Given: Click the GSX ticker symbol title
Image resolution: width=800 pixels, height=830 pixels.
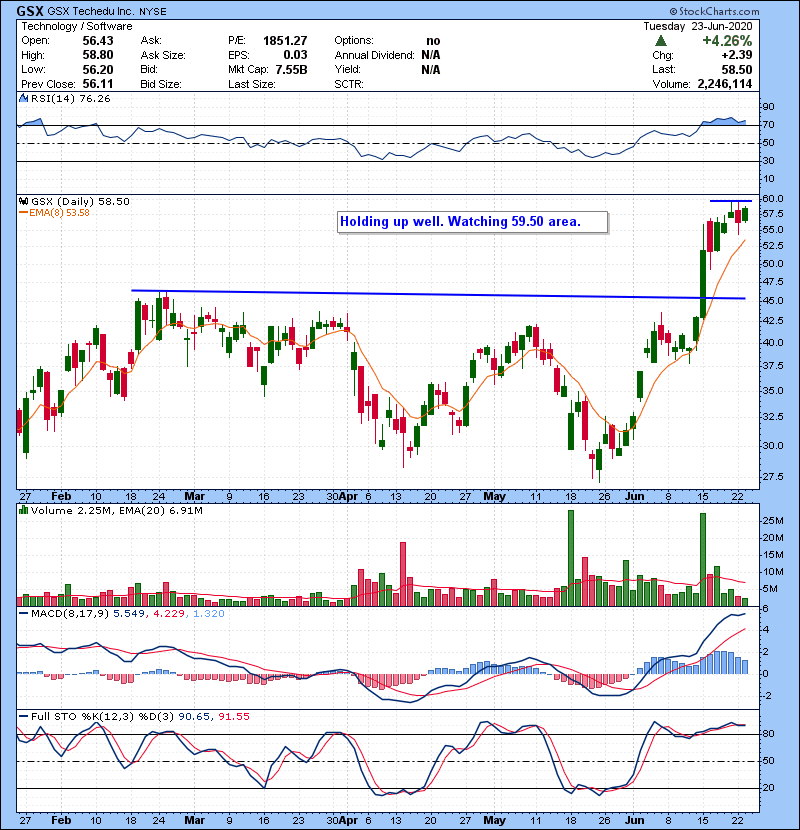Looking at the screenshot, I should pyautogui.click(x=30, y=11).
